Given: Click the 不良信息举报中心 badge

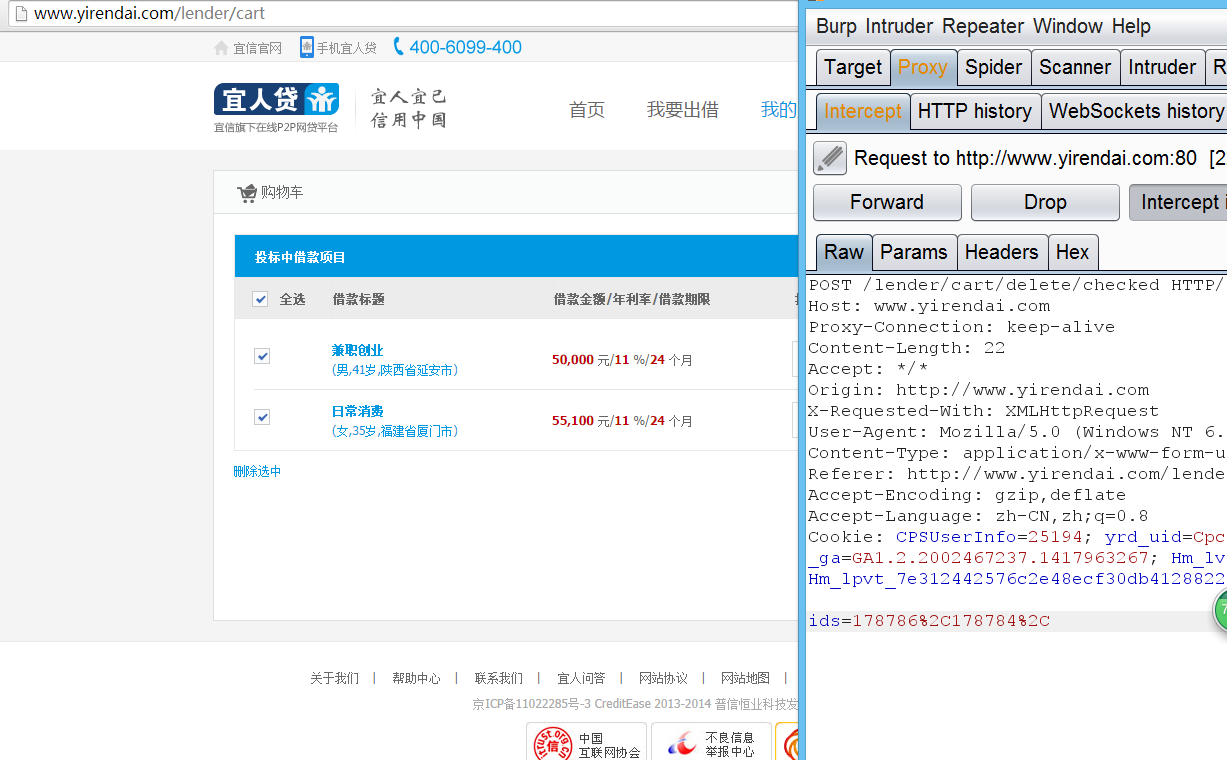Looking at the screenshot, I should pyautogui.click(x=711, y=744).
